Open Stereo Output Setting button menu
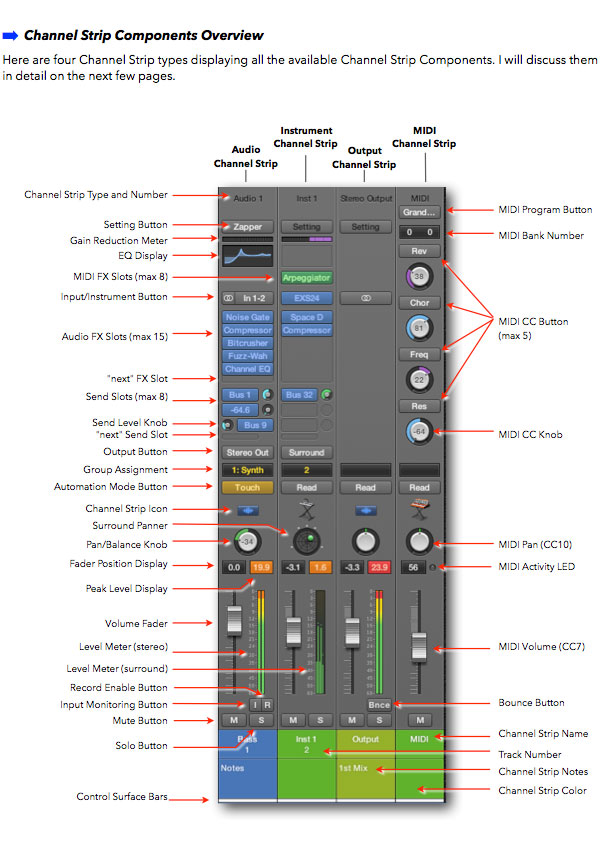The height and width of the screenshot is (849, 600). [x=366, y=227]
